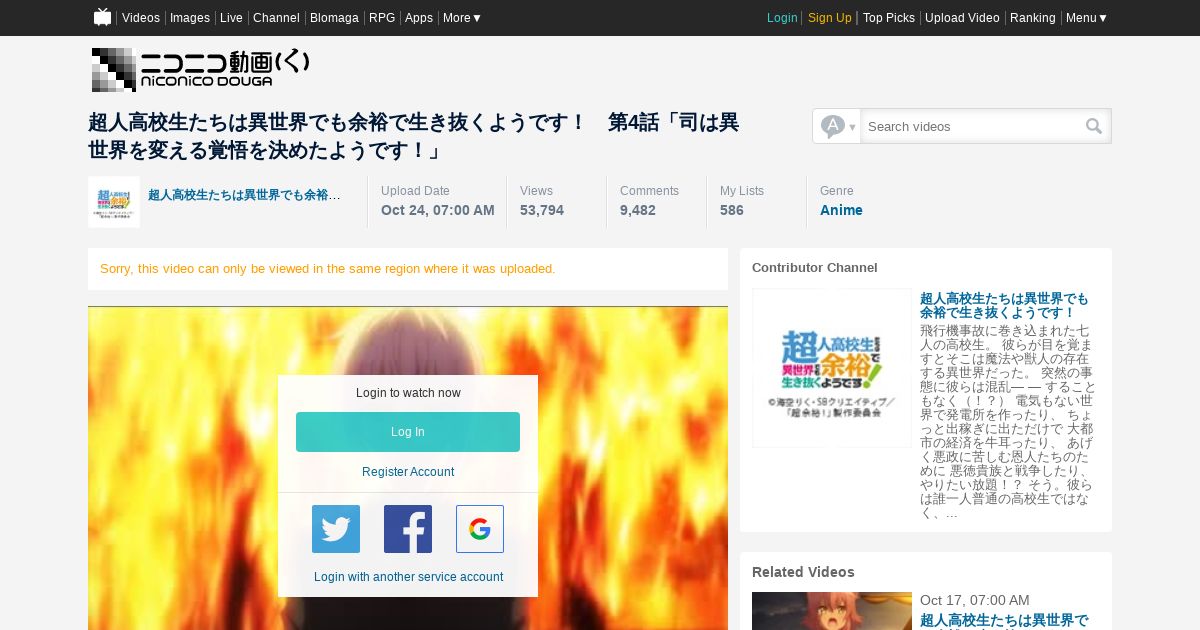Click Login with another service account
Viewport: 1200px width, 630px height.
click(x=408, y=577)
